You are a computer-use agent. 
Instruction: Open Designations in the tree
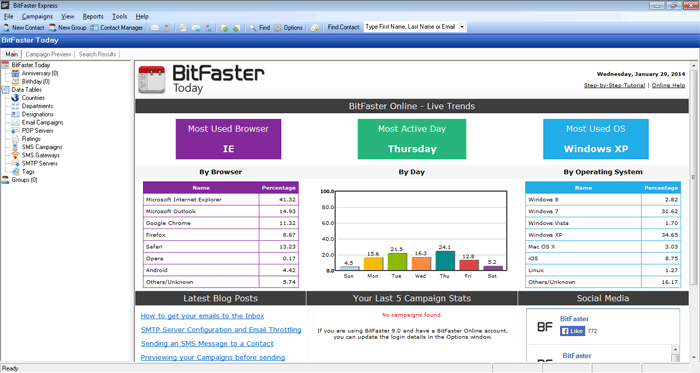click(x=38, y=114)
